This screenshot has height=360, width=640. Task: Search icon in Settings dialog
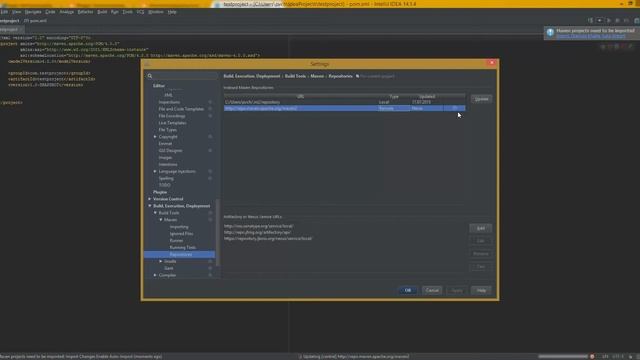click(x=150, y=76)
